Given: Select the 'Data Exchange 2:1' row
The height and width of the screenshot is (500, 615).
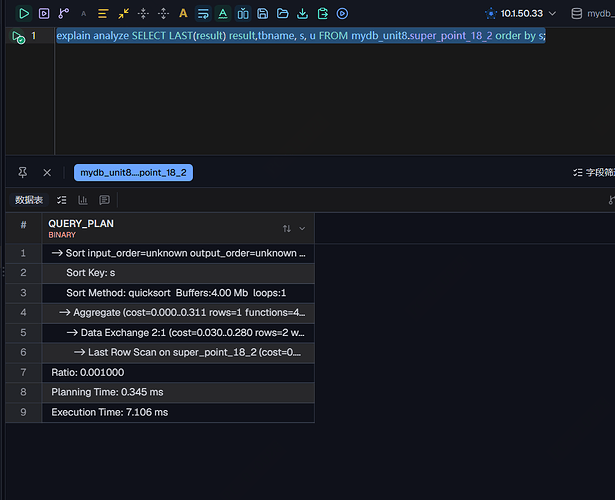Looking at the screenshot, I should point(178,333).
